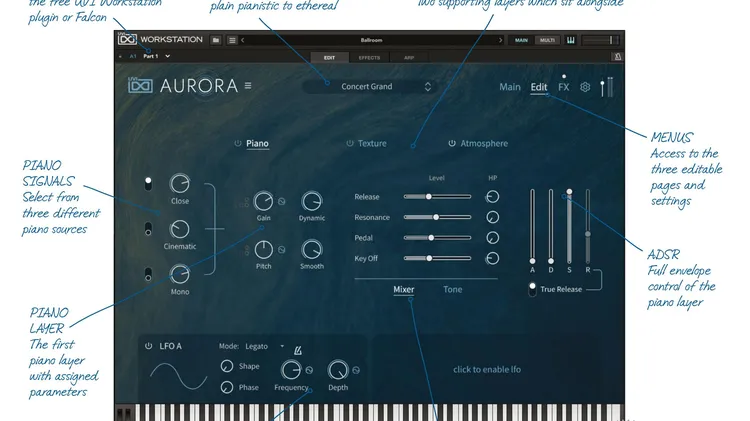Open Aurora hamburger menu next to logo

(248, 86)
